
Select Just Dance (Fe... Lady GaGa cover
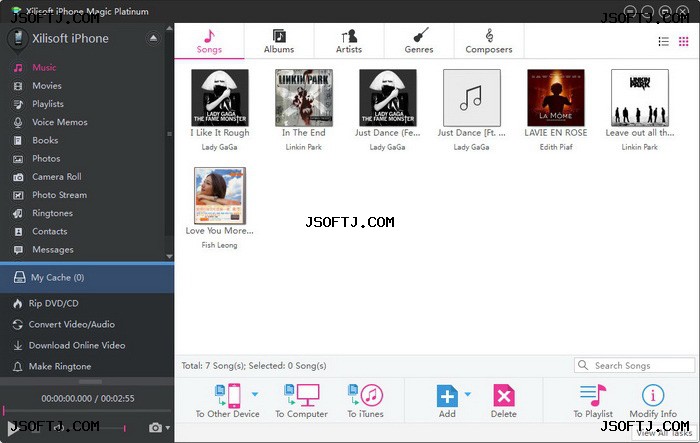pos(388,97)
